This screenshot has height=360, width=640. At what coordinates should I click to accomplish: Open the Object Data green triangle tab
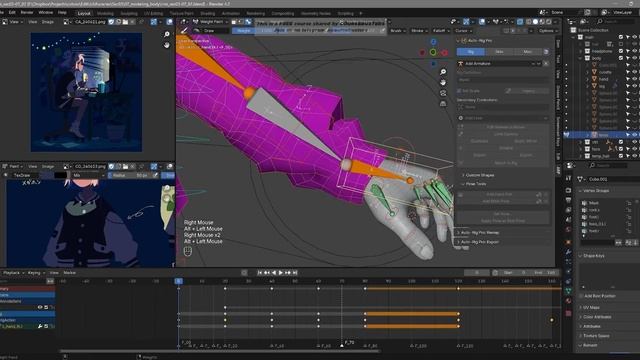point(568,291)
